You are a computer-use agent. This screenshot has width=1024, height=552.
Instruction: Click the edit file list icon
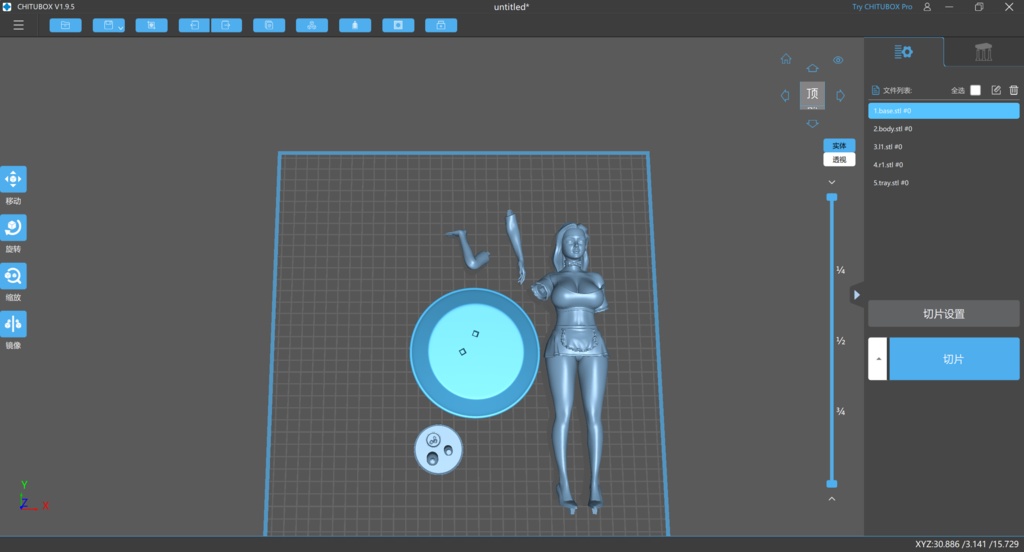pyautogui.click(x=996, y=90)
